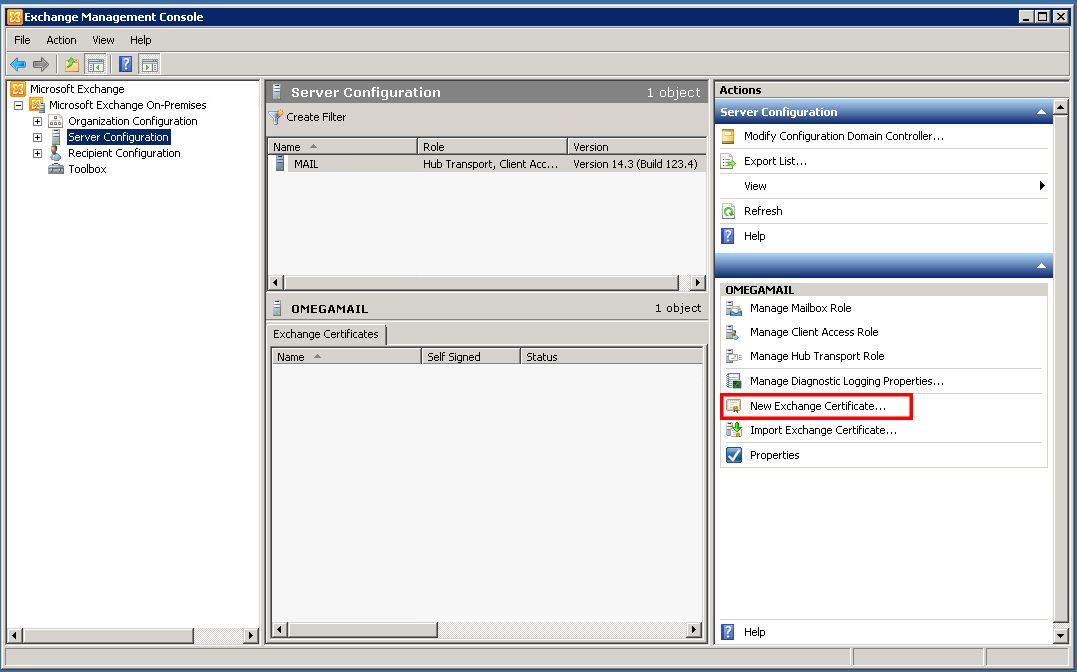
Task: Click Modify Configuration Domain Controller link
Action: [843, 136]
